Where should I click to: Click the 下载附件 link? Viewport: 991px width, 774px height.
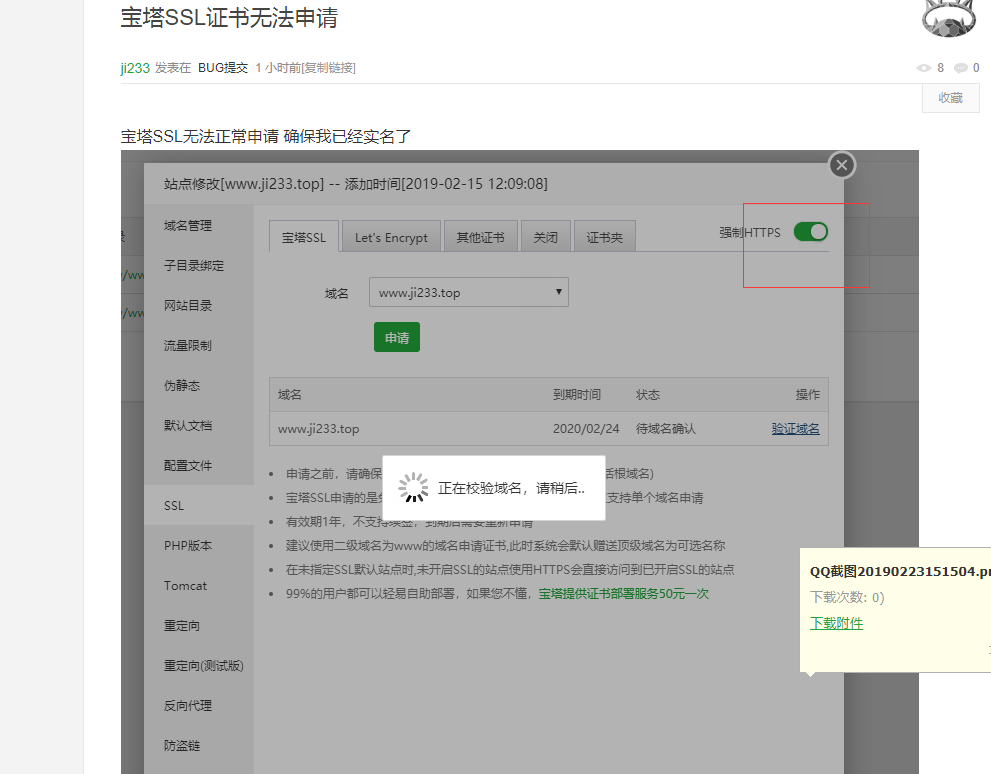click(836, 623)
